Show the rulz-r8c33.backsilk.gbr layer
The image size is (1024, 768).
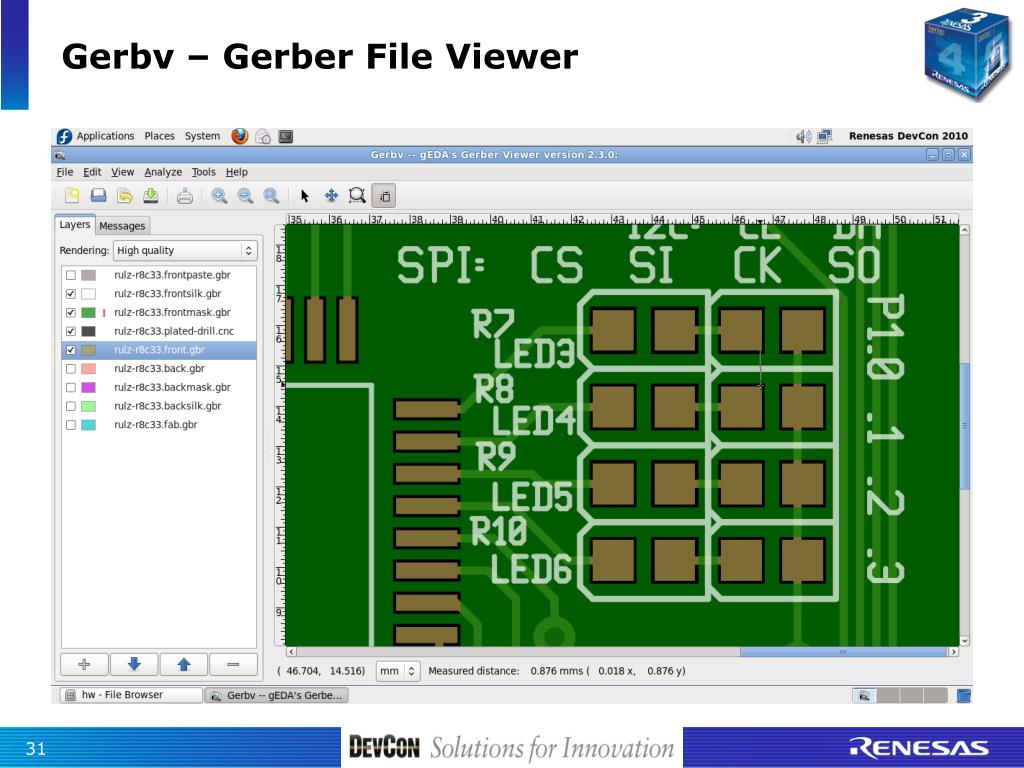pyautogui.click(x=71, y=406)
